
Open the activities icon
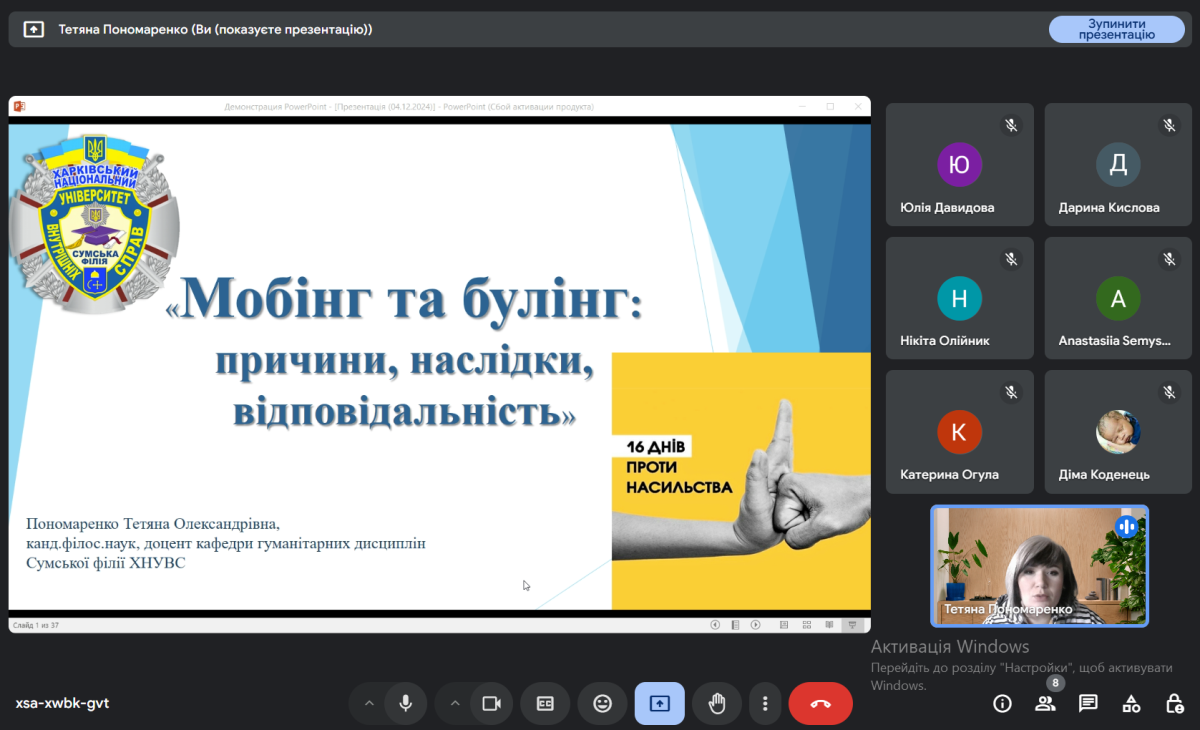click(x=1131, y=703)
